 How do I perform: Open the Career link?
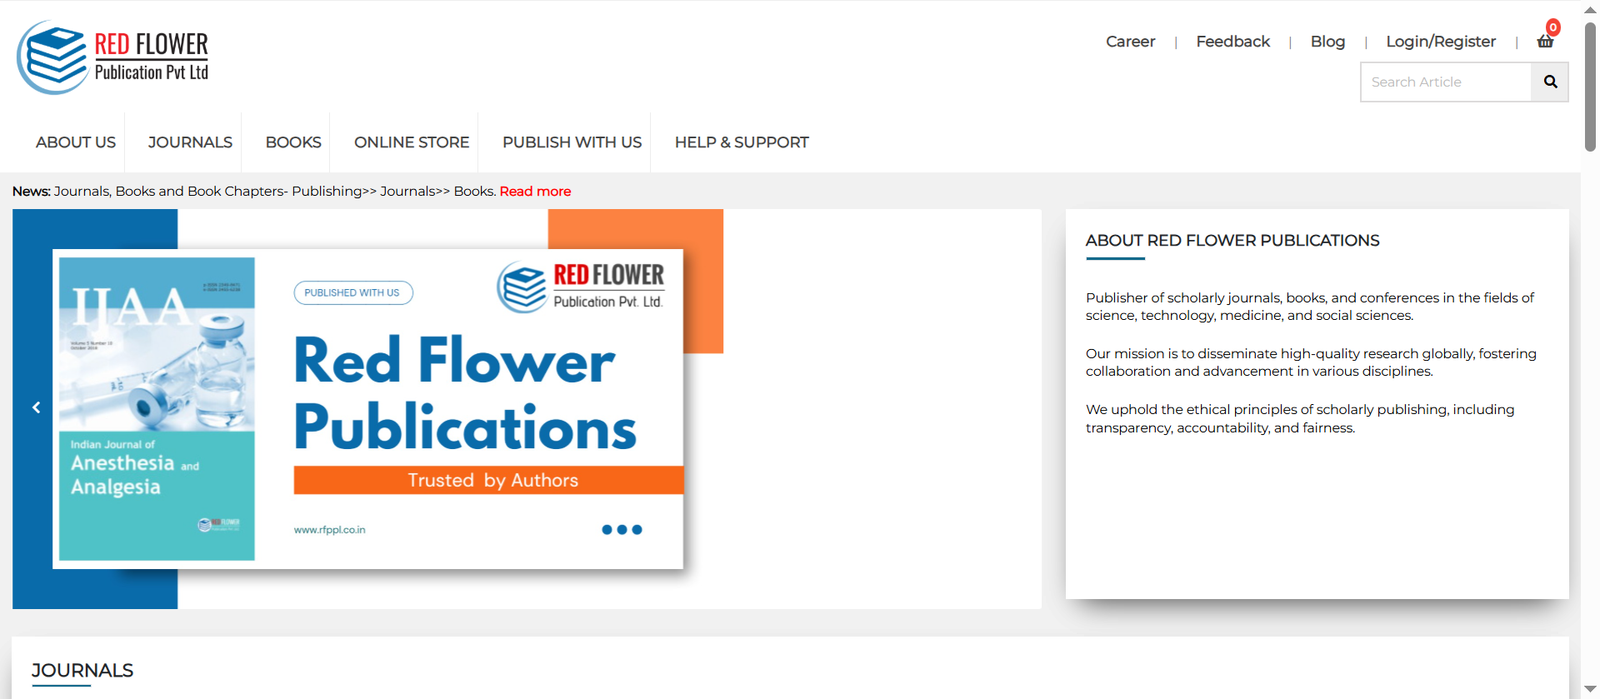tap(1130, 41)
